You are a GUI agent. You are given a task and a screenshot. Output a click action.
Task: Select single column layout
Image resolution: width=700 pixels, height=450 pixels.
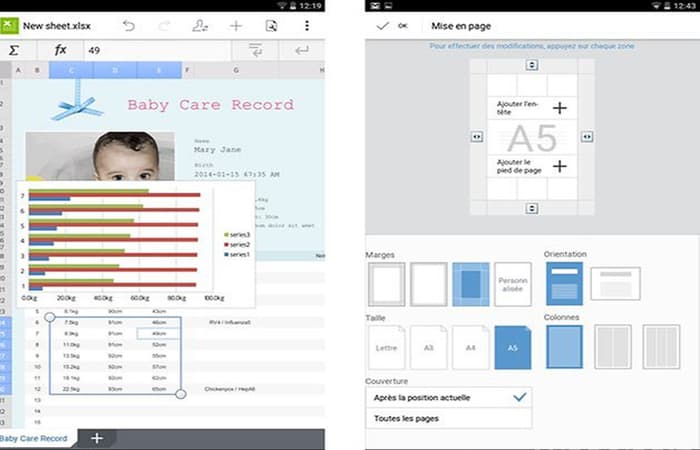pyautogui.click(x=564, y=347)
